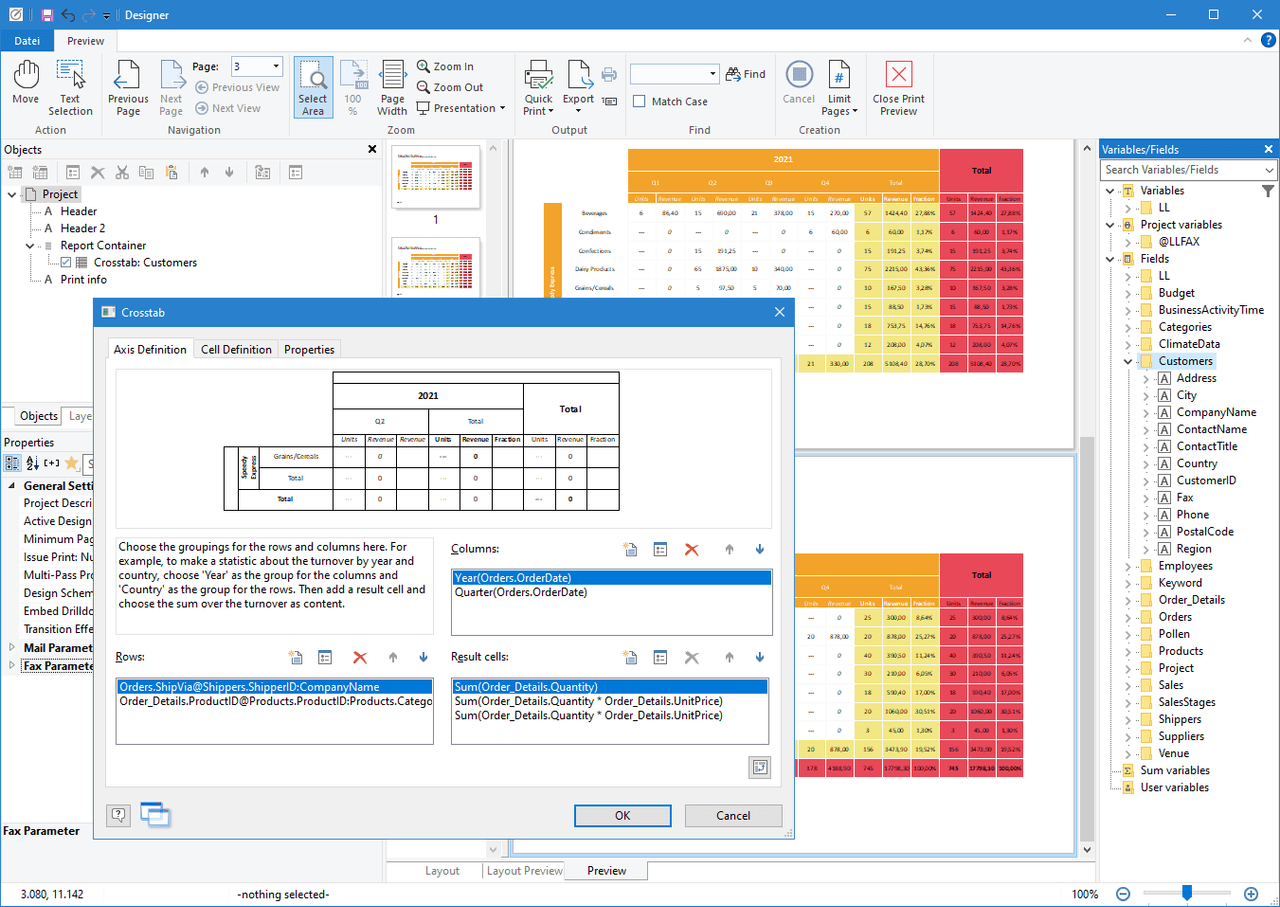
Task: Insert a new result cell
Action: coord(630,657)
